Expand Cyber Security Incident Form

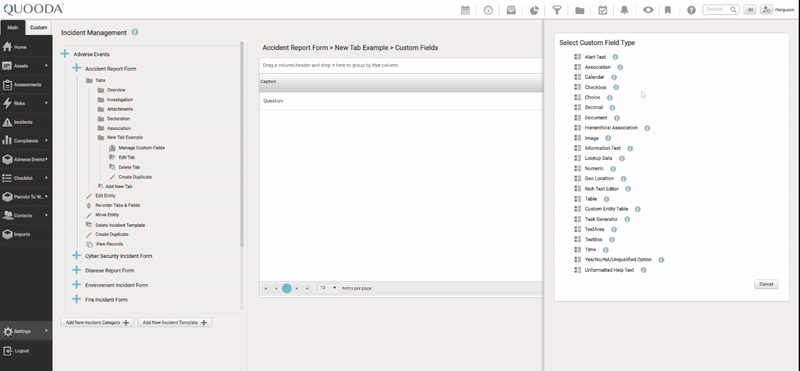[77, 256]
